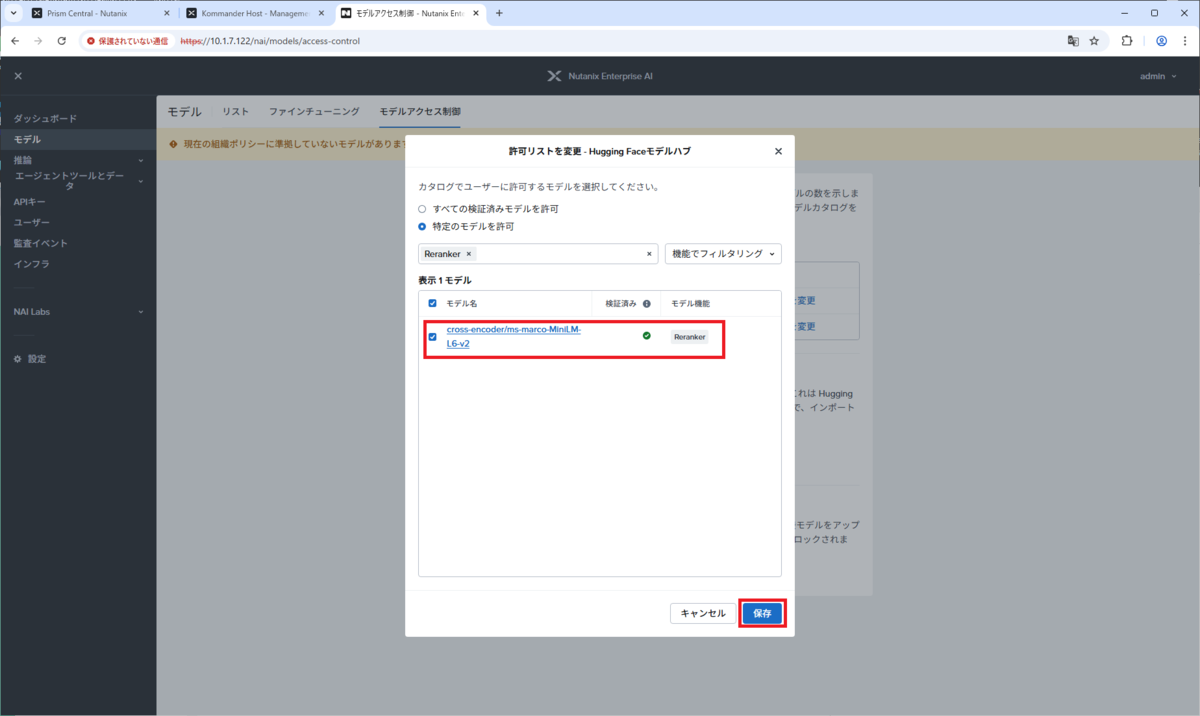This screenshot has height=716, width=1200.
Task: Click the 保存 button
Action: 762,613
